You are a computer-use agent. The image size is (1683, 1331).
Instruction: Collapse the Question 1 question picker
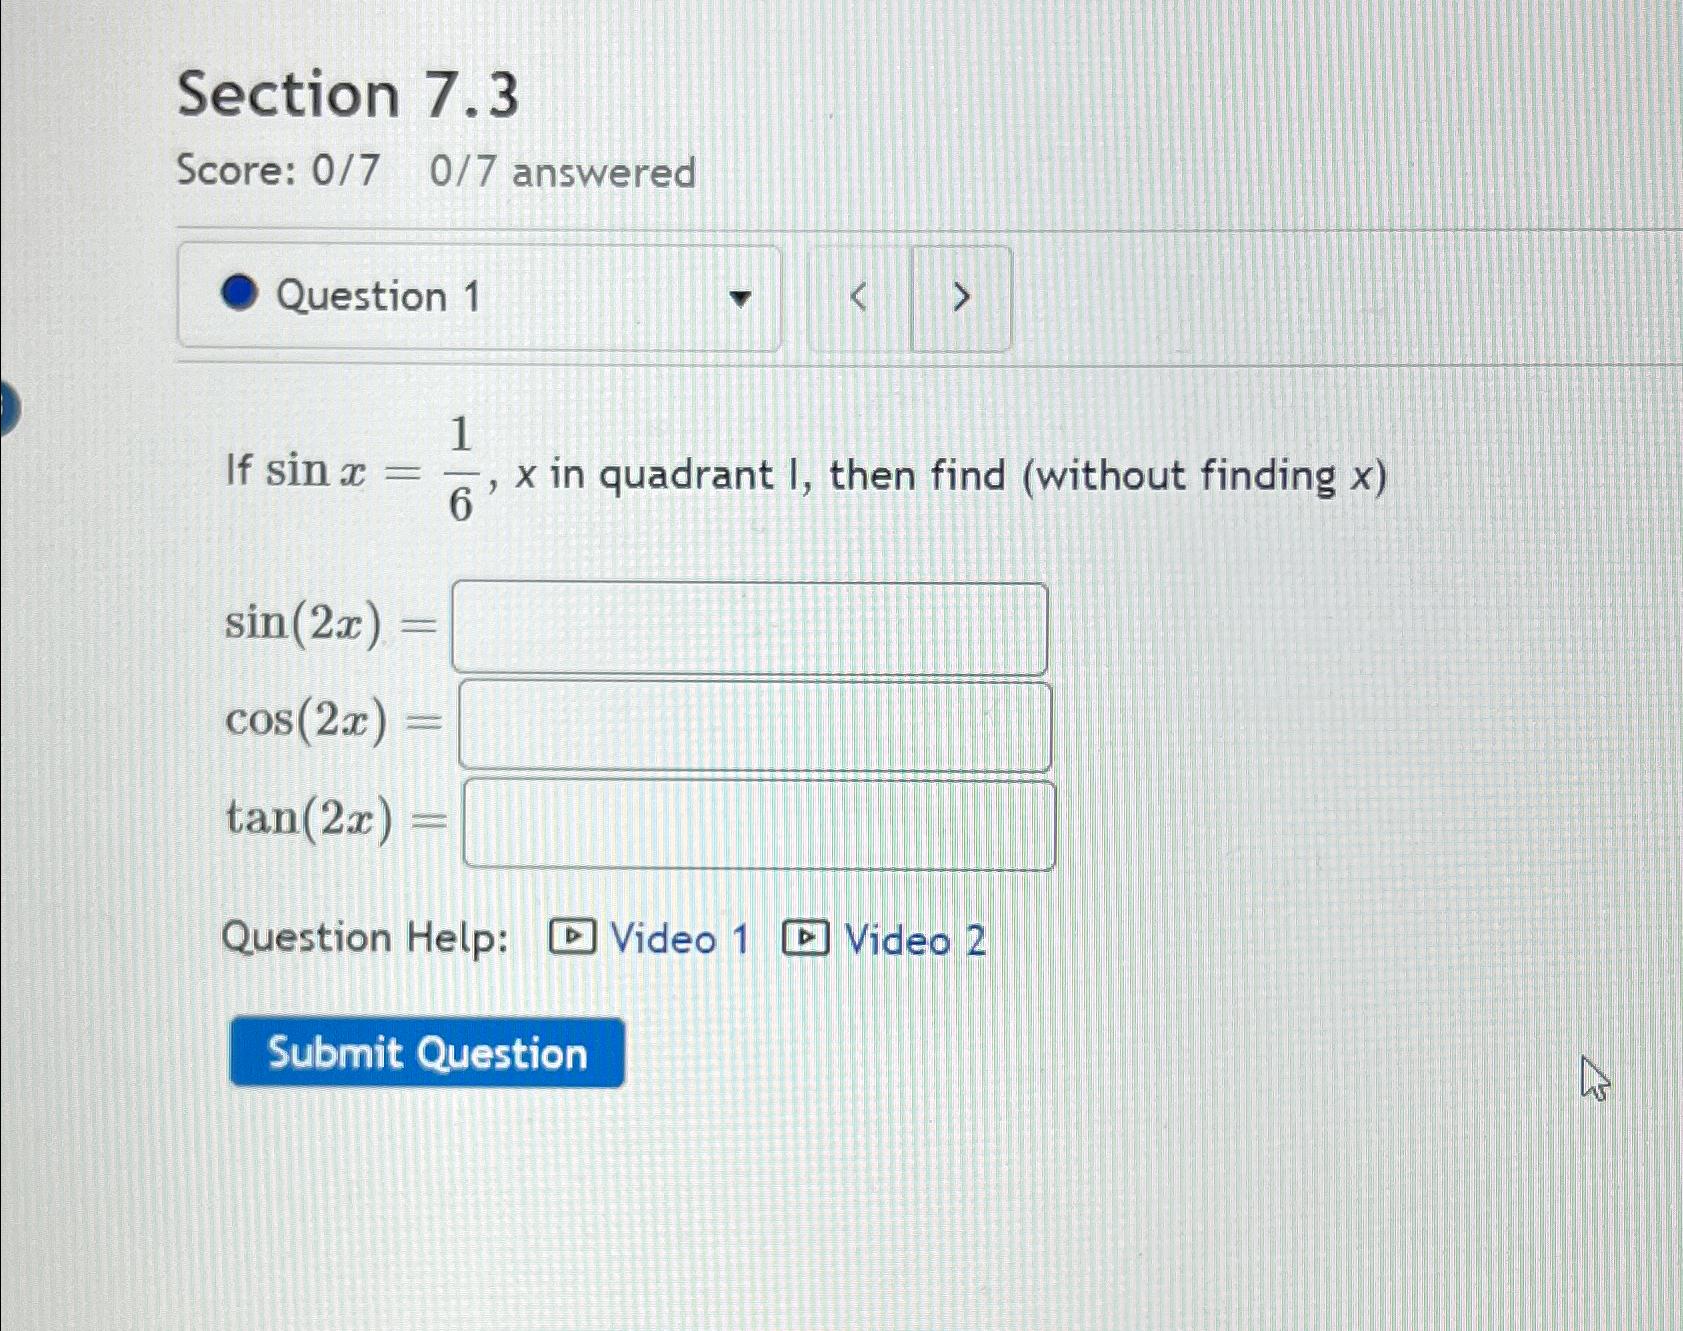741,300
